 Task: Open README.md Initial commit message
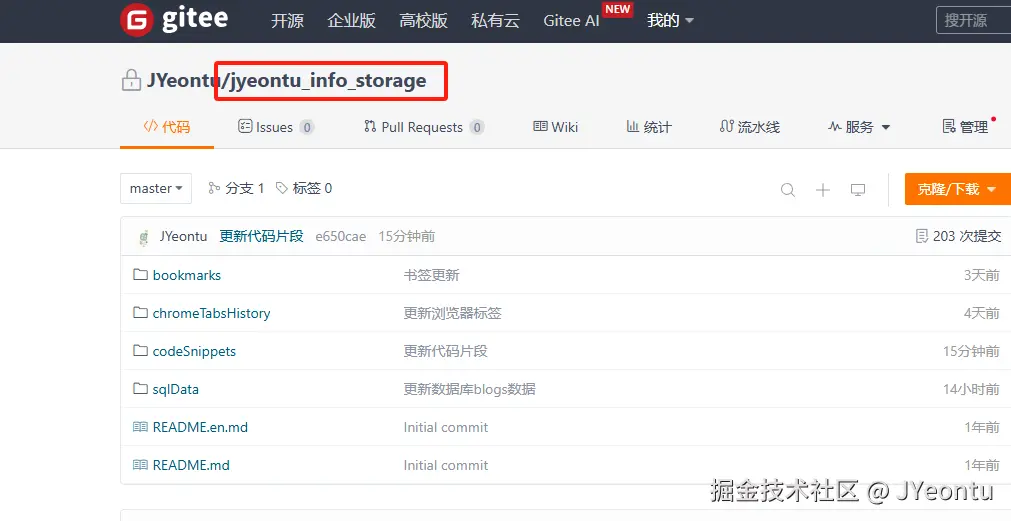tap(446, 465)
